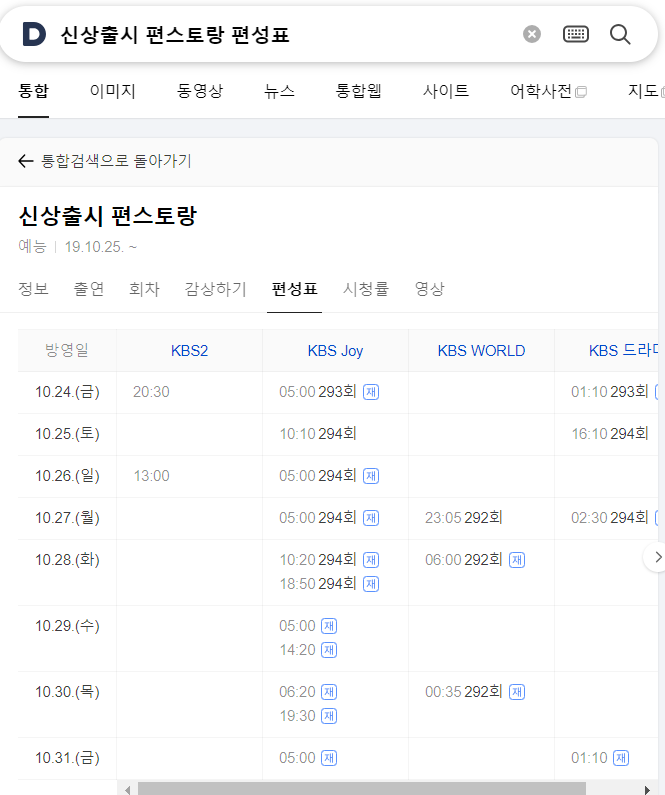Open the KBS 드라마 channel link

624,351
